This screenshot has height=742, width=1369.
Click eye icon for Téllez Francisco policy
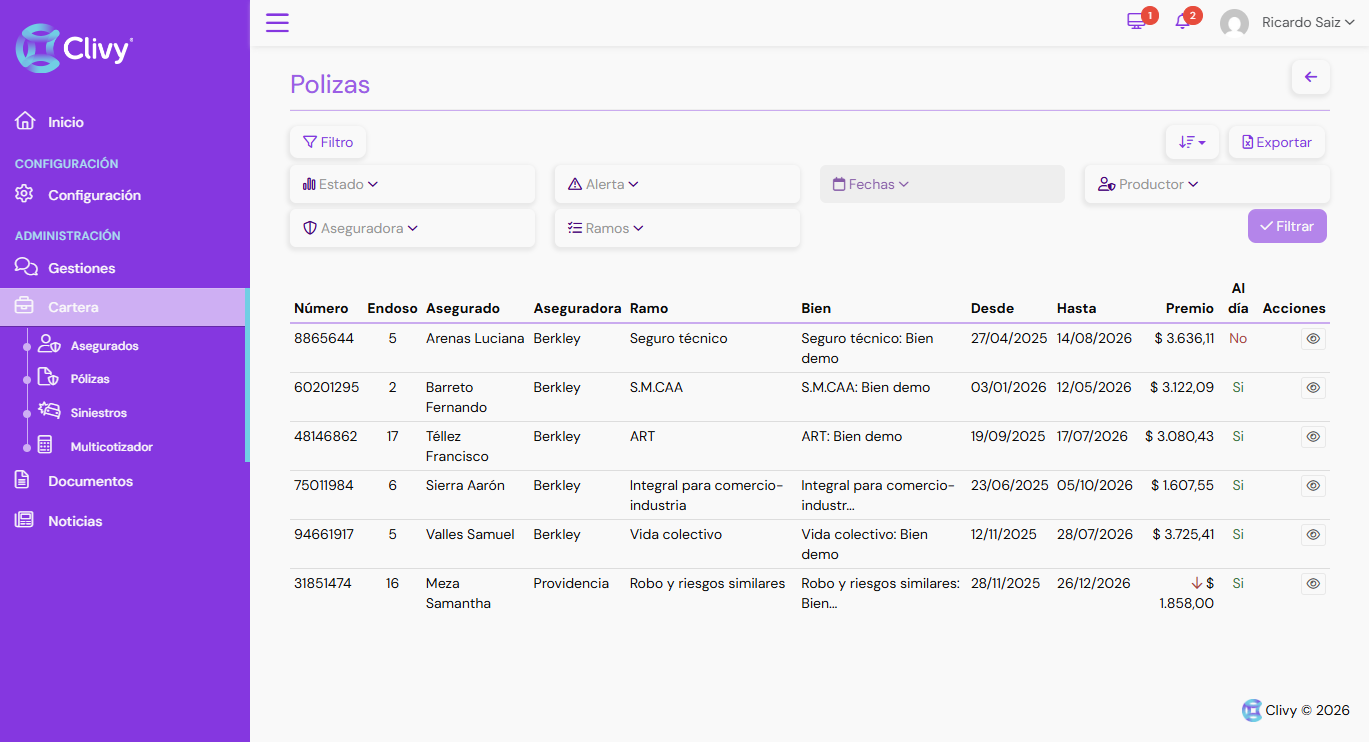point(1313,437)
